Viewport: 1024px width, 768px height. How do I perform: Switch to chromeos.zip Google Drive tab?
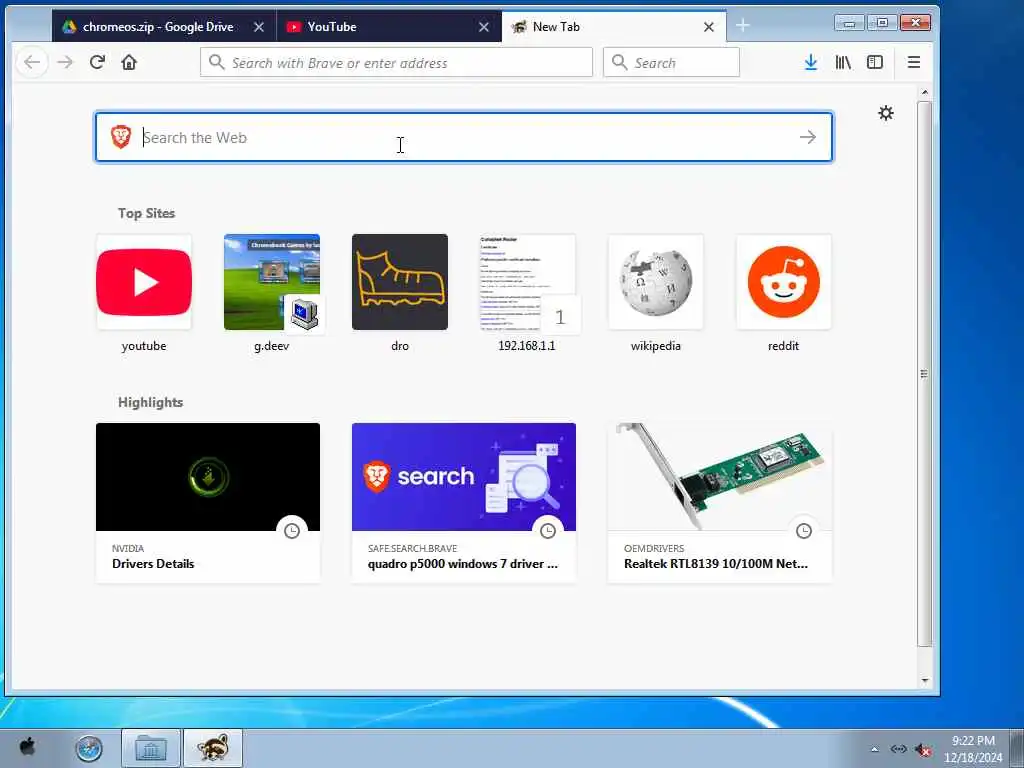[164, 27]
